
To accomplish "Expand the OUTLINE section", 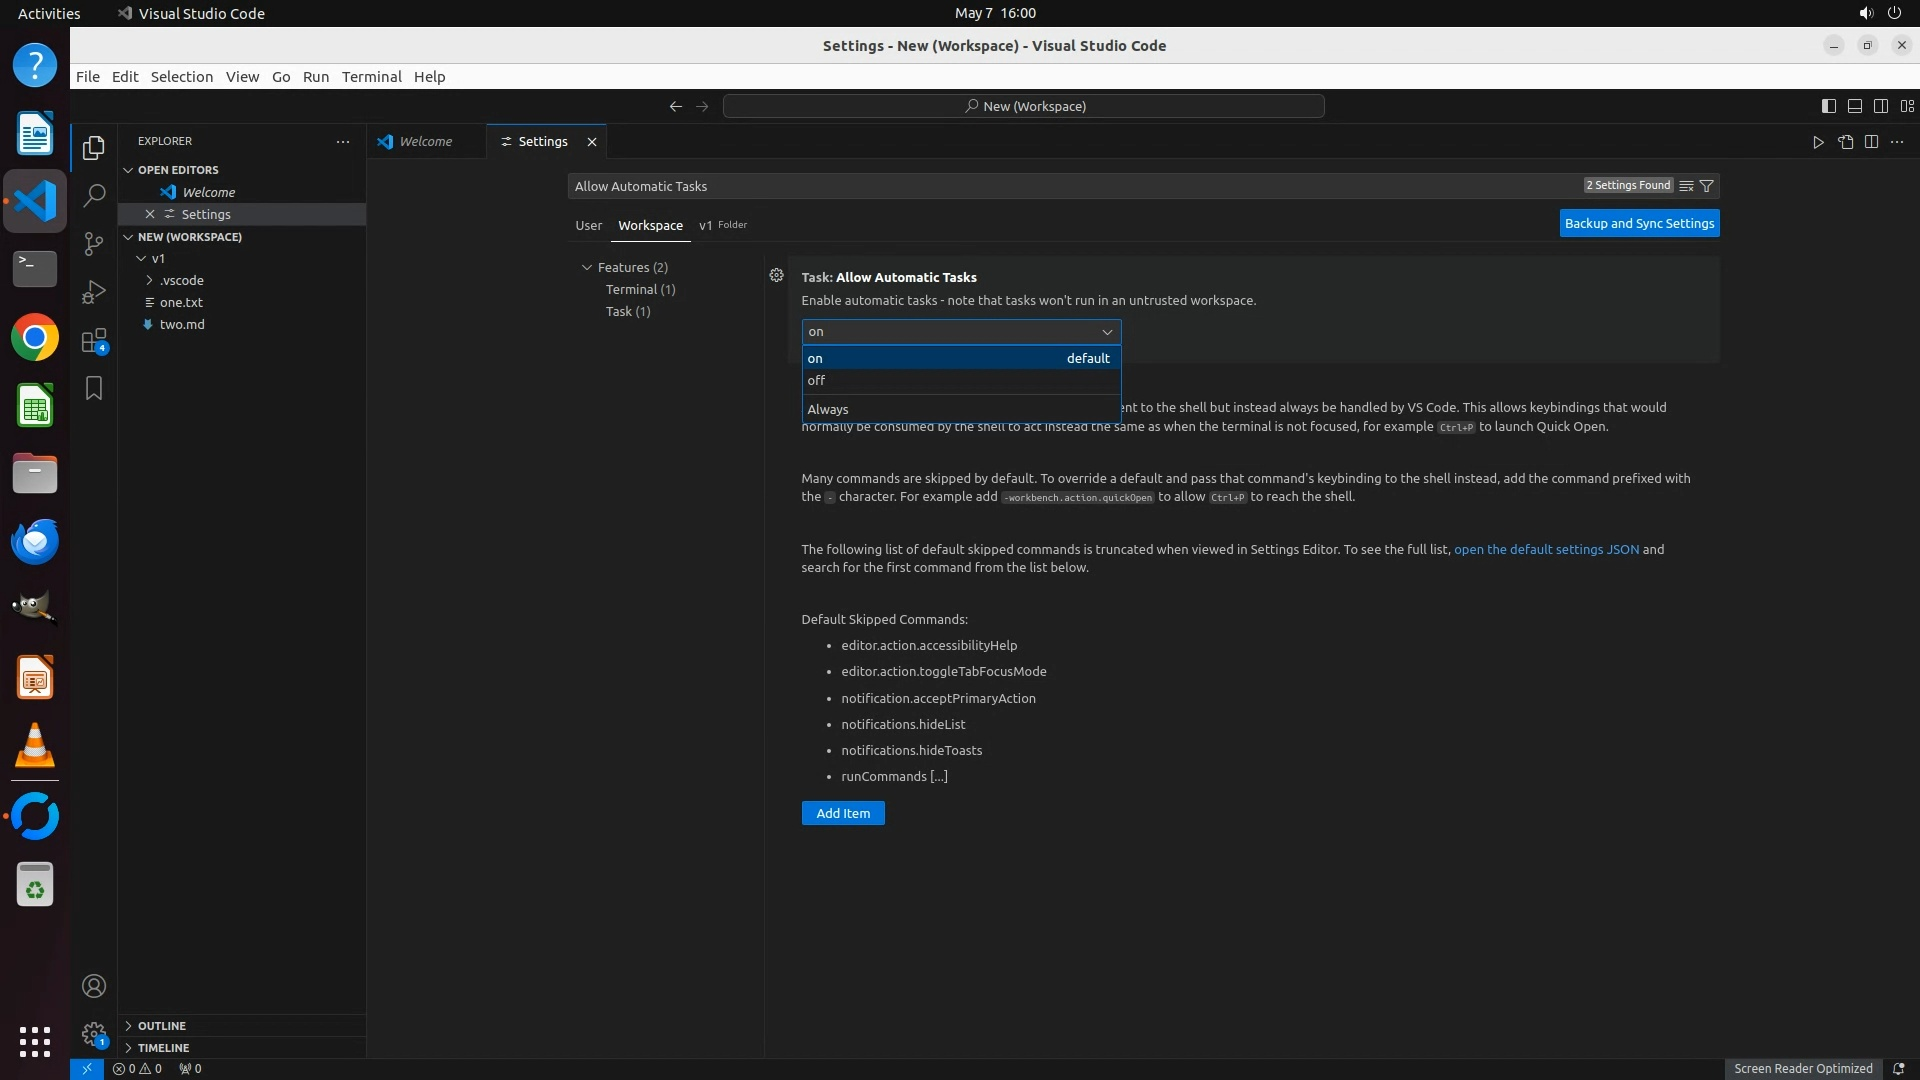I will click(x=162, y=1026).
